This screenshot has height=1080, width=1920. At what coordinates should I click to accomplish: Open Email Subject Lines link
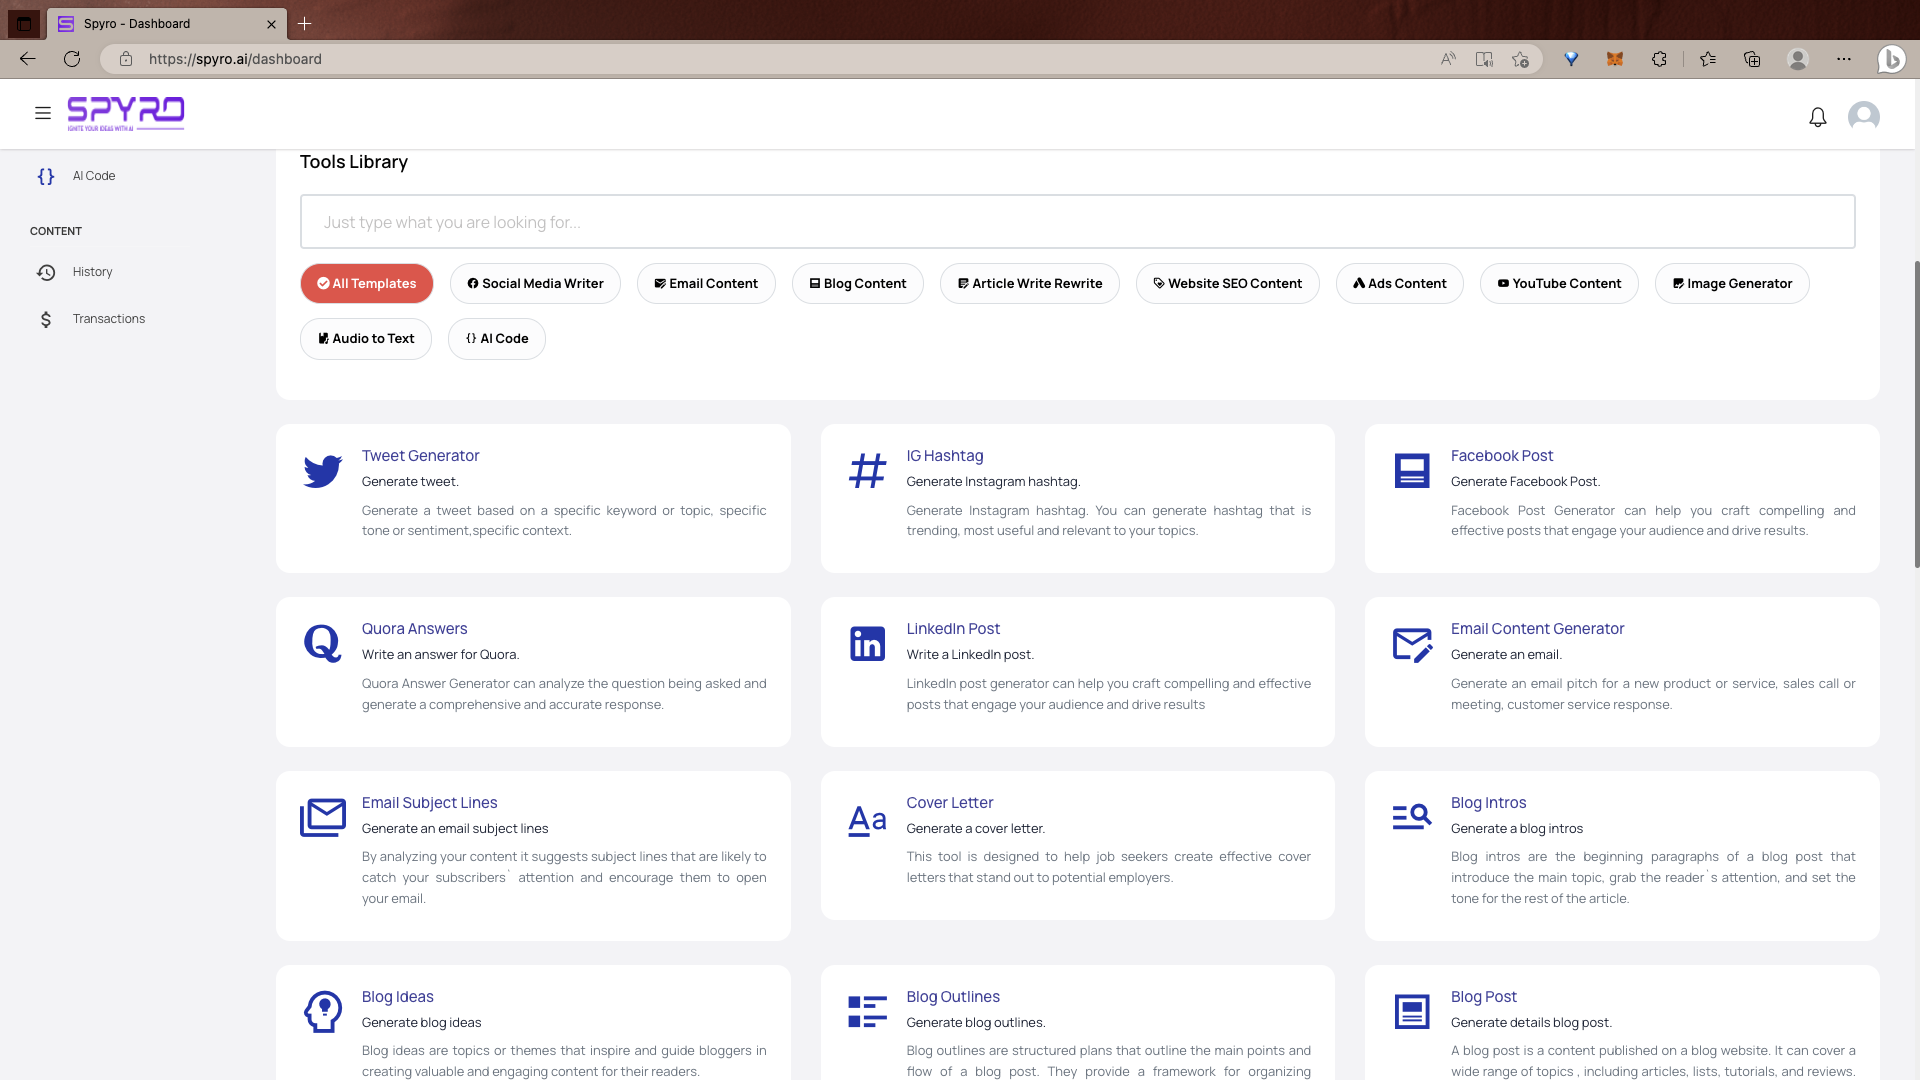point(429,803)
